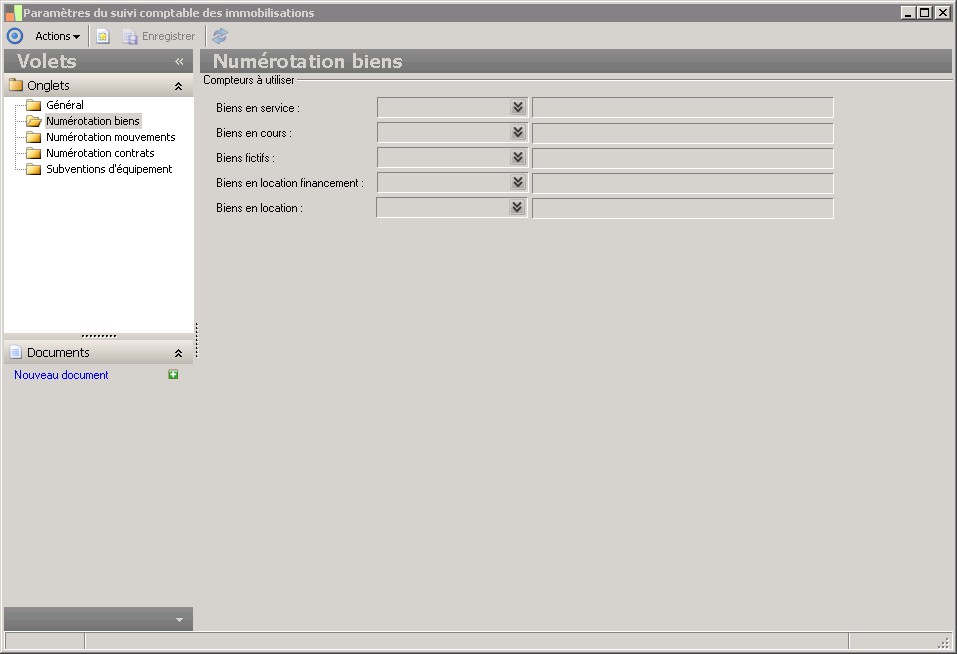Viewport: 957px width, 654px height.
Task: Open Numérotation contrats tab item
Action: pos(100,153)
